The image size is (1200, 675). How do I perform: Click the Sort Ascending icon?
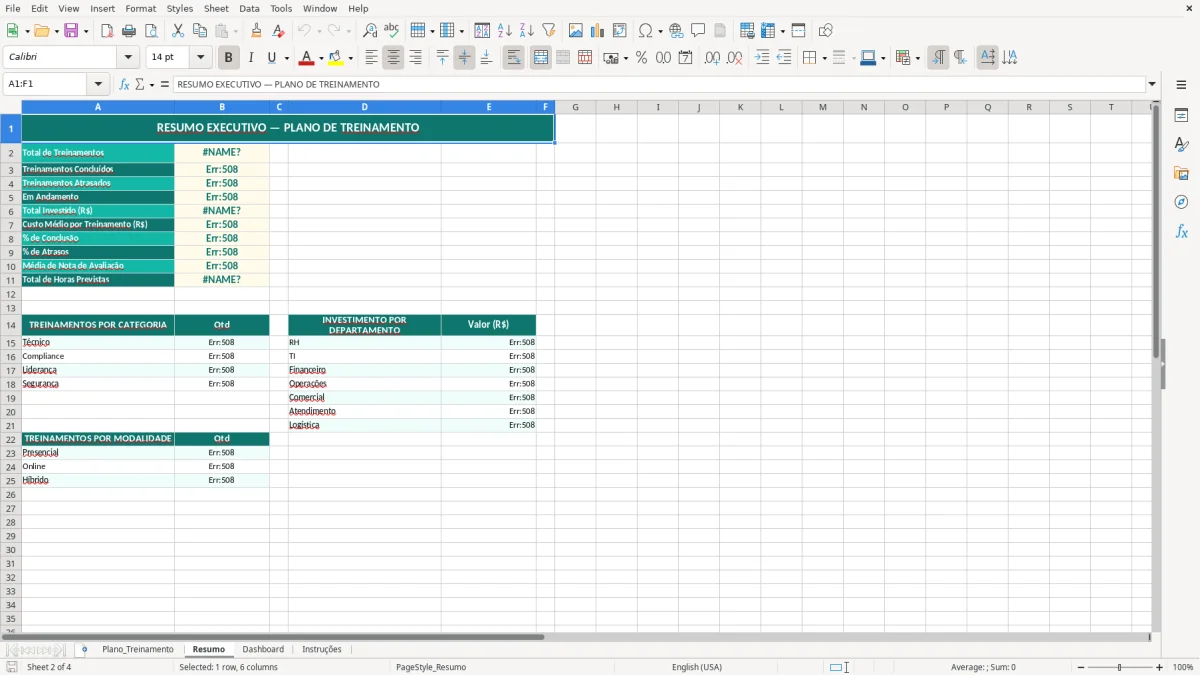(505, 31)
